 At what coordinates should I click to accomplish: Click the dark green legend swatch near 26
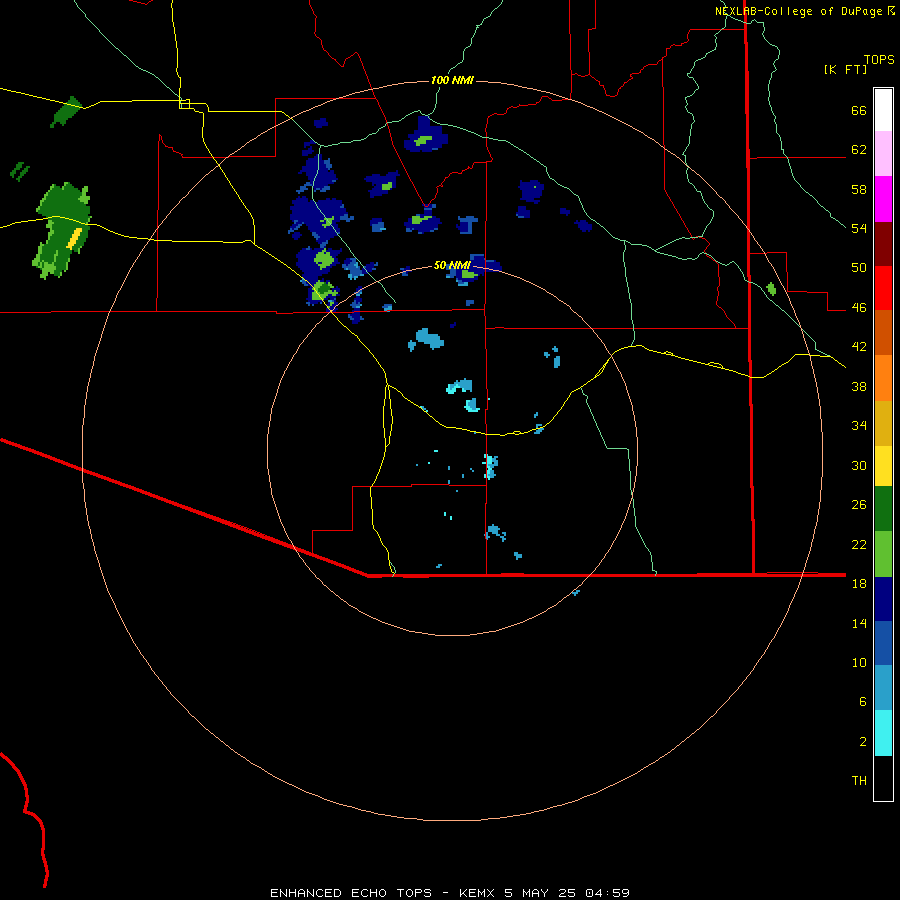point(883,509)
